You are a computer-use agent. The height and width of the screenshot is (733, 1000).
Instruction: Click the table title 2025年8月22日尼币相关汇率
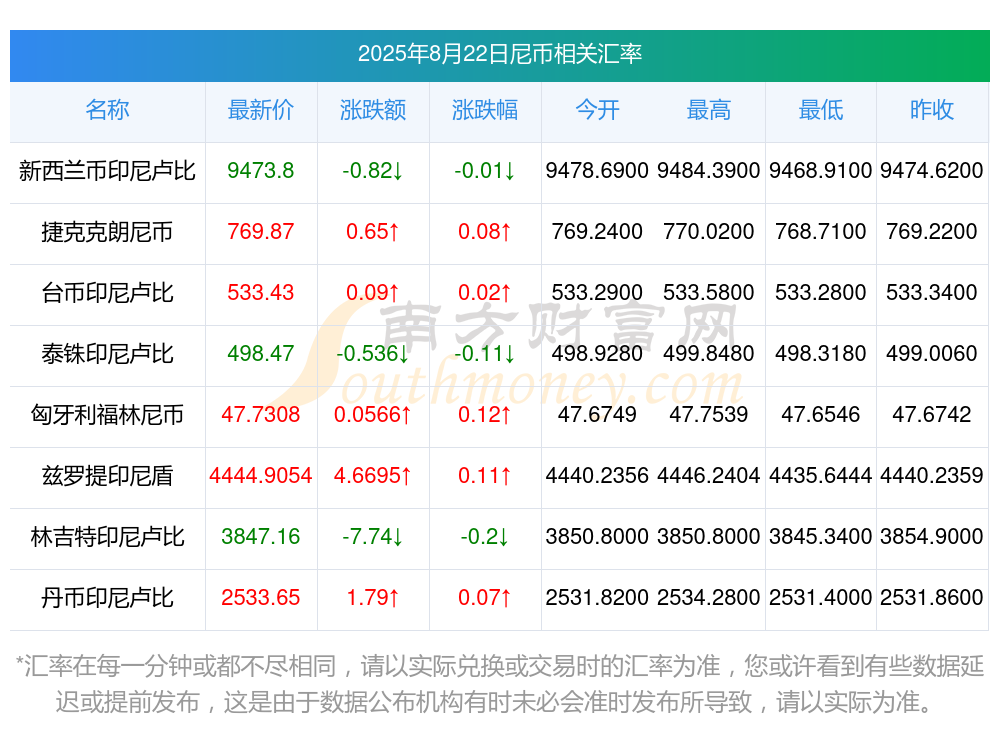pos(499,54)
